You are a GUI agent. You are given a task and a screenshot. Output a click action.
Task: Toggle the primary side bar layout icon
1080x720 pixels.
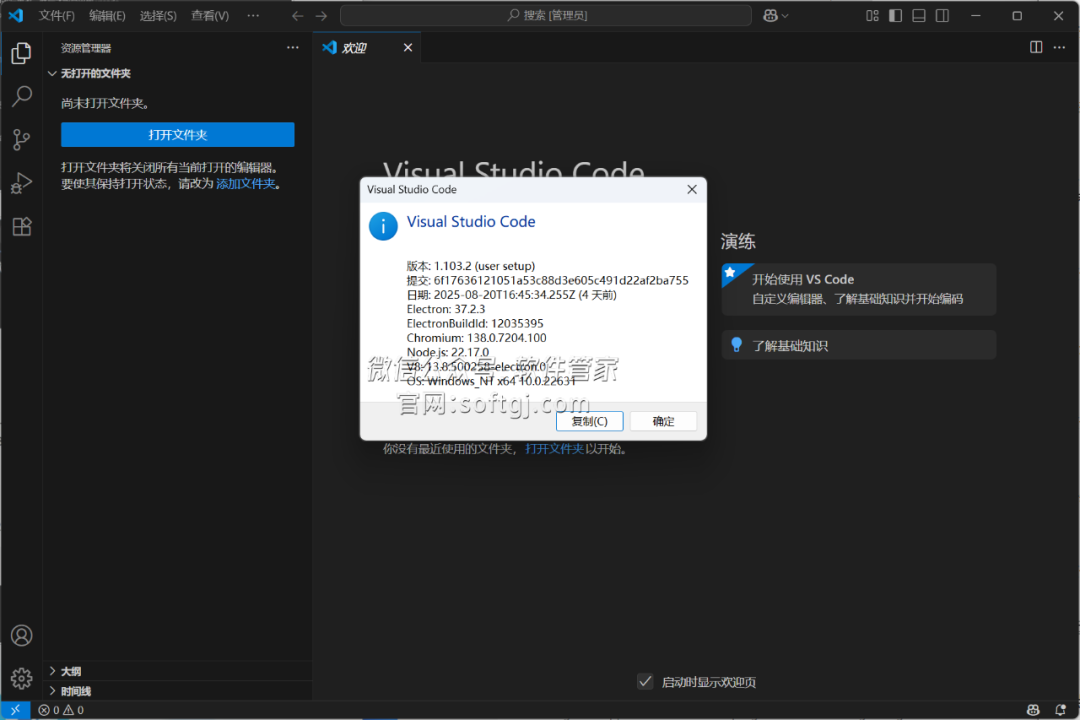tap(895, 16)
